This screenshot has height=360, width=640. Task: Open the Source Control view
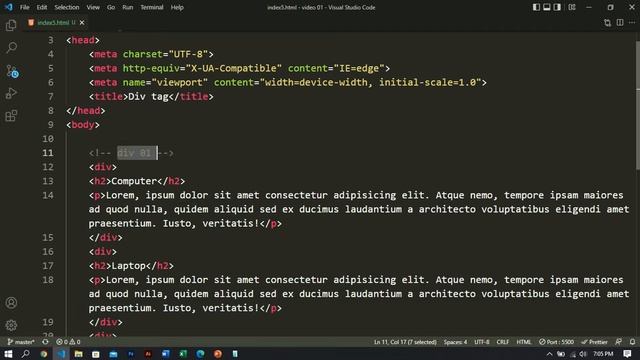pos(12,71)
